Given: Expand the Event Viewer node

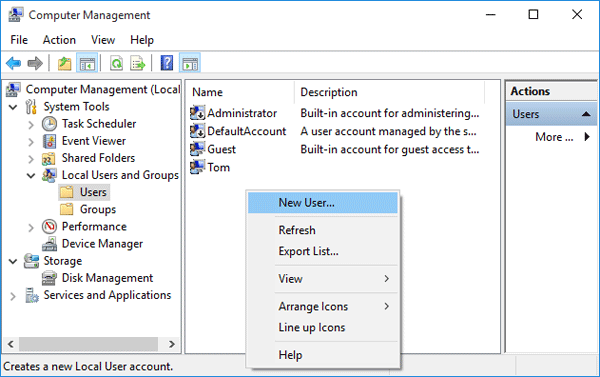Looking at the screenshot, I should [31, 142].
